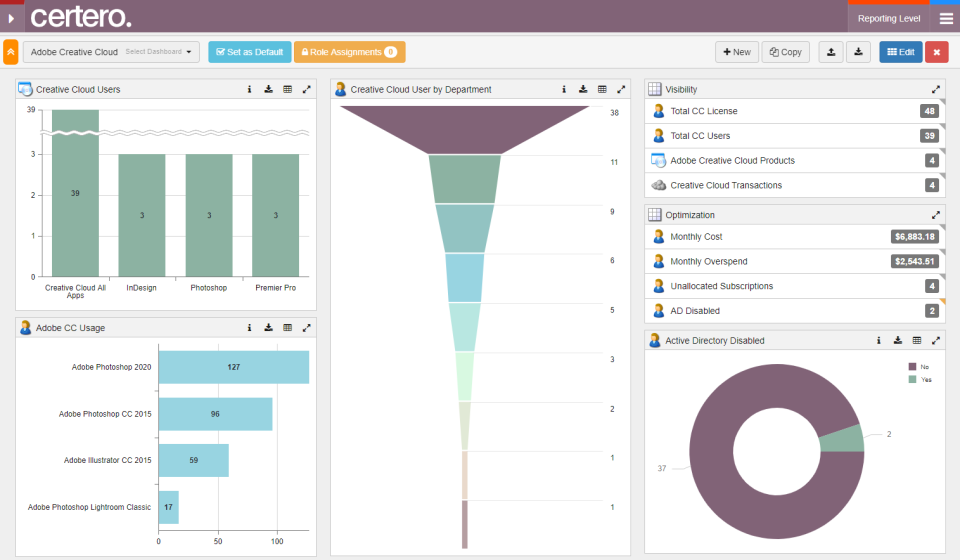Expand Adobe CC Usage widget to fullscreen
960x560 pixels.
[x=307, y=327]
